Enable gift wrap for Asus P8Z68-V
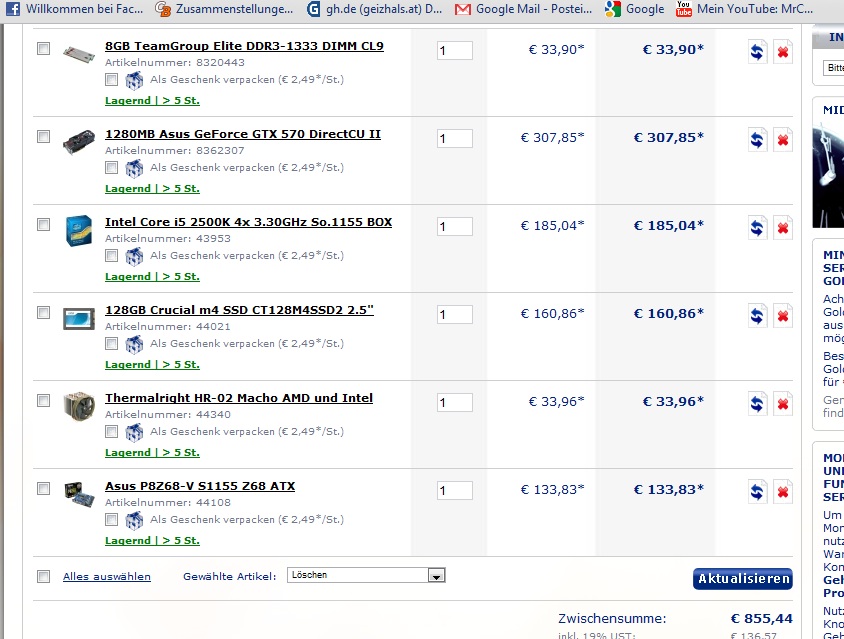 (111, 519)
